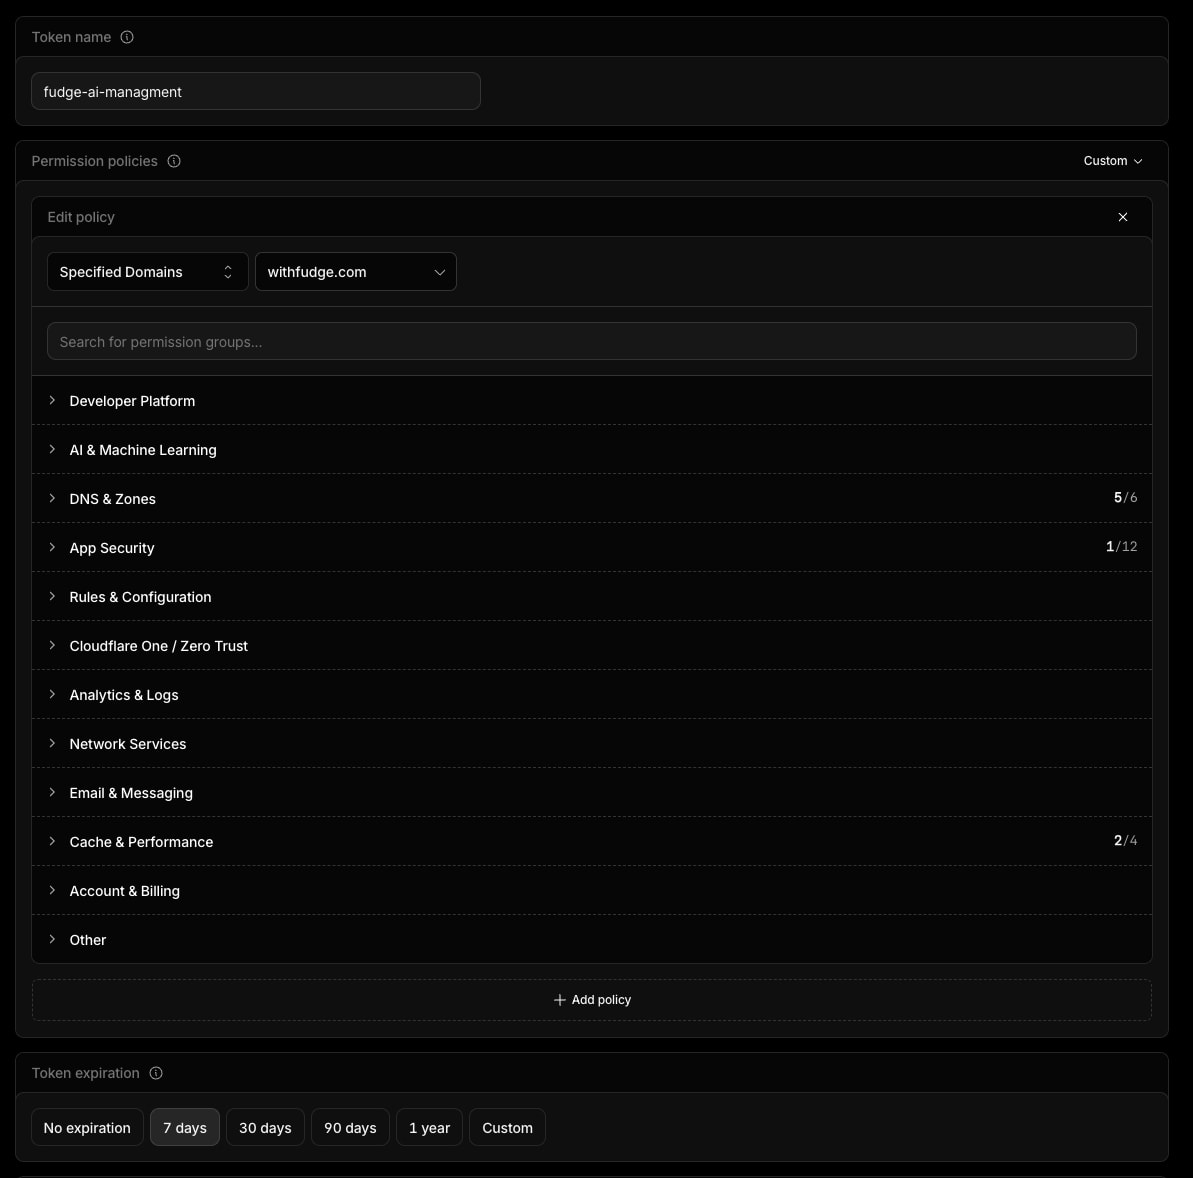This screenshot has width=1193, height=1178.
Task: Click the Token expiration info icon
Action: click(x=156, y=1073)
